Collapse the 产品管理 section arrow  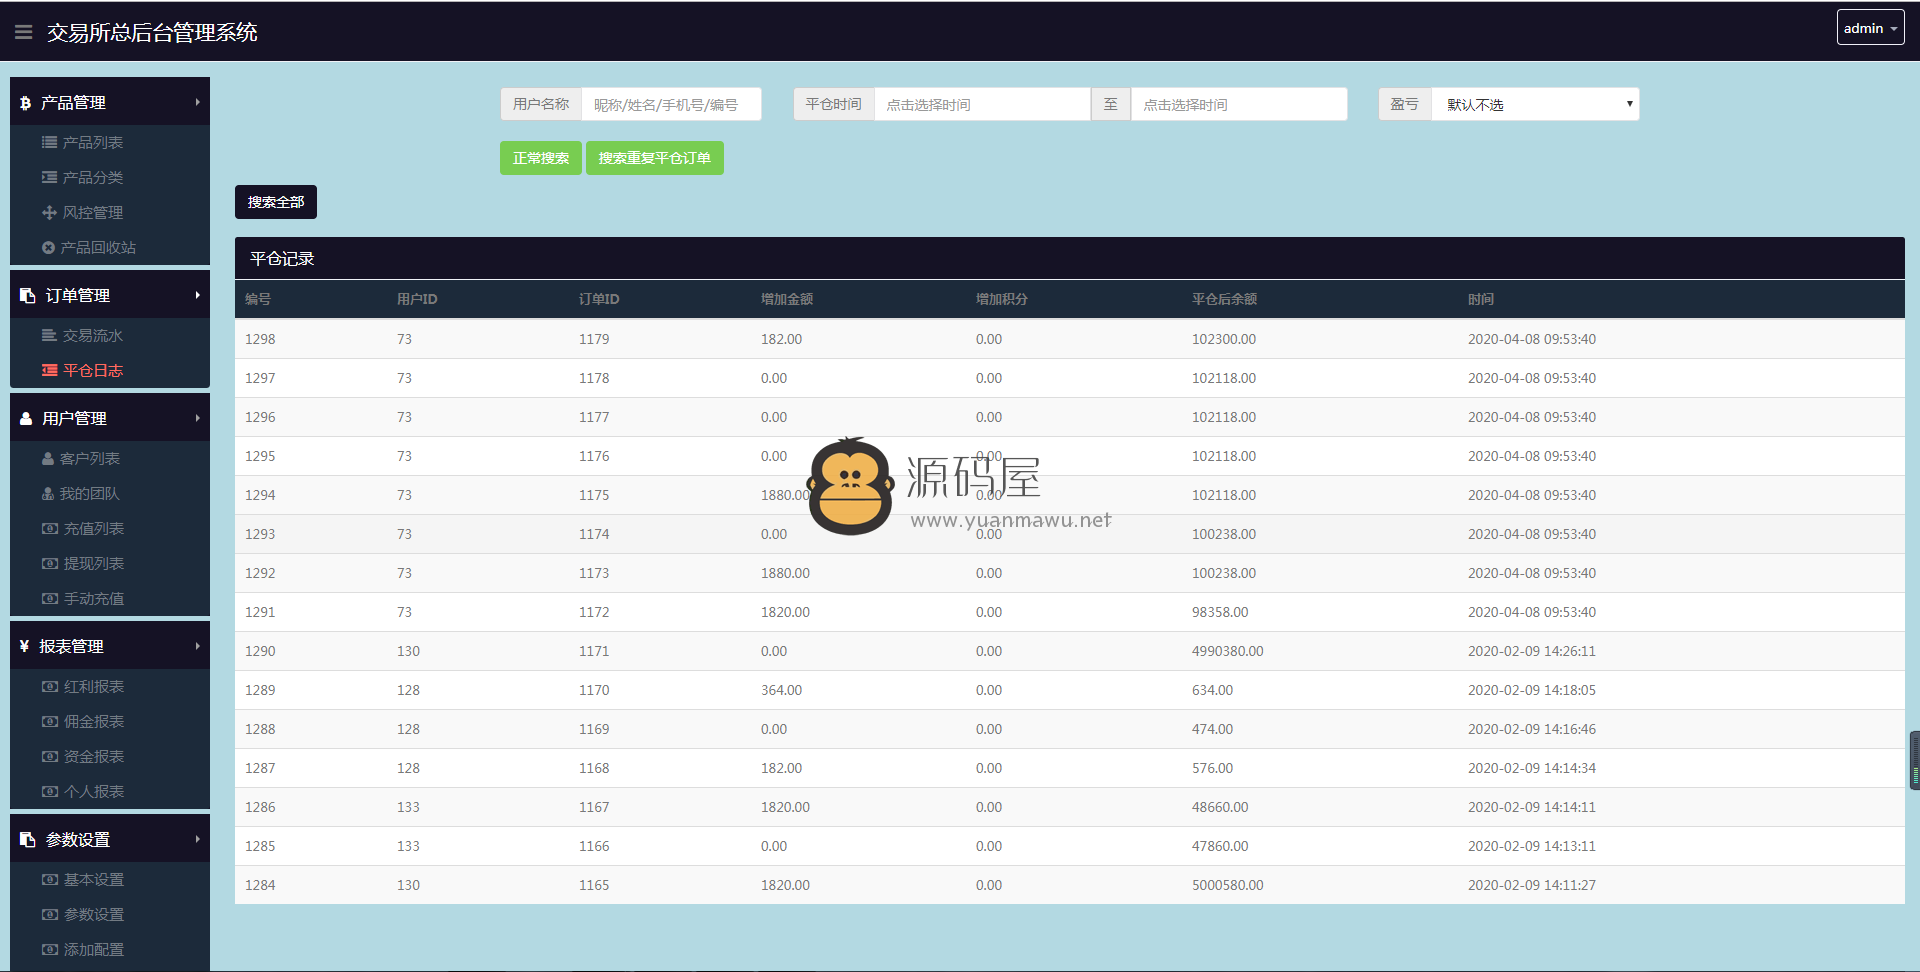pos(197,102)
